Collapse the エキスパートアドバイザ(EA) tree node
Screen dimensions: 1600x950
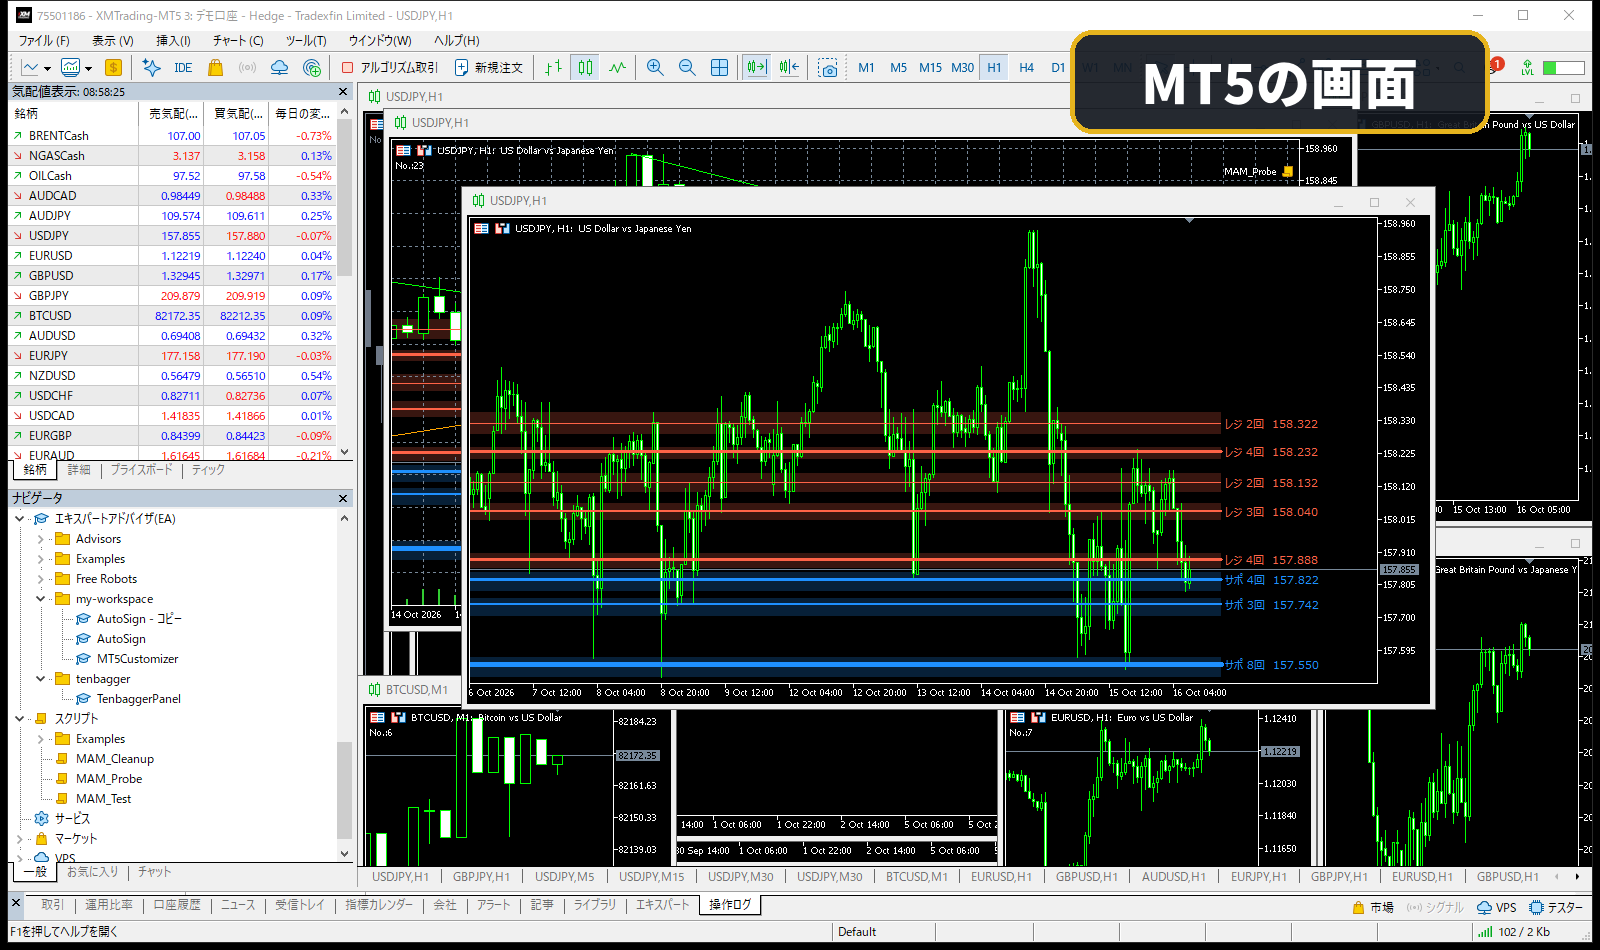19,518
